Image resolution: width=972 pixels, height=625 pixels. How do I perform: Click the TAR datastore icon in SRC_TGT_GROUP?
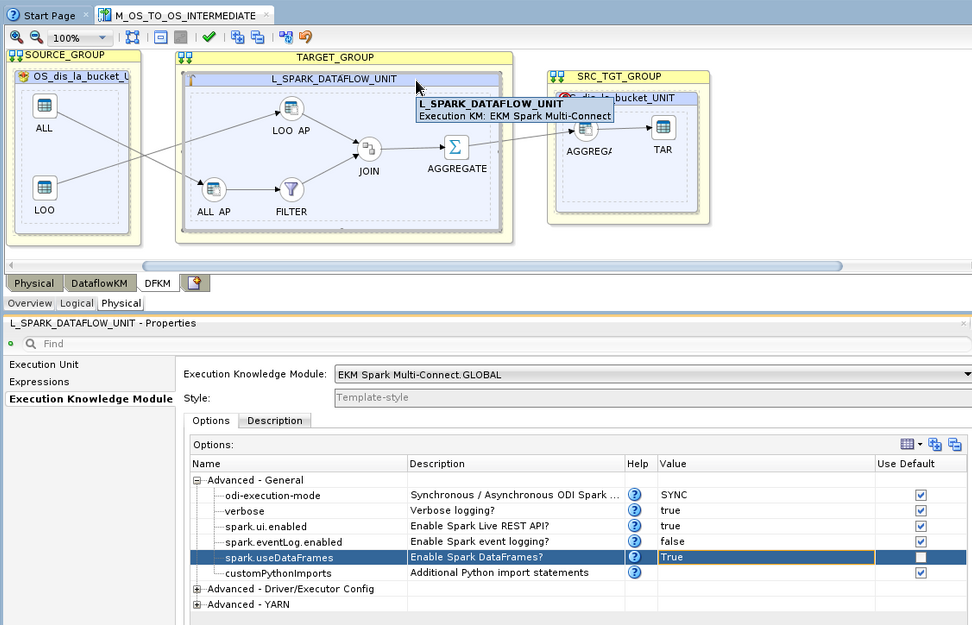click(662, 127)
